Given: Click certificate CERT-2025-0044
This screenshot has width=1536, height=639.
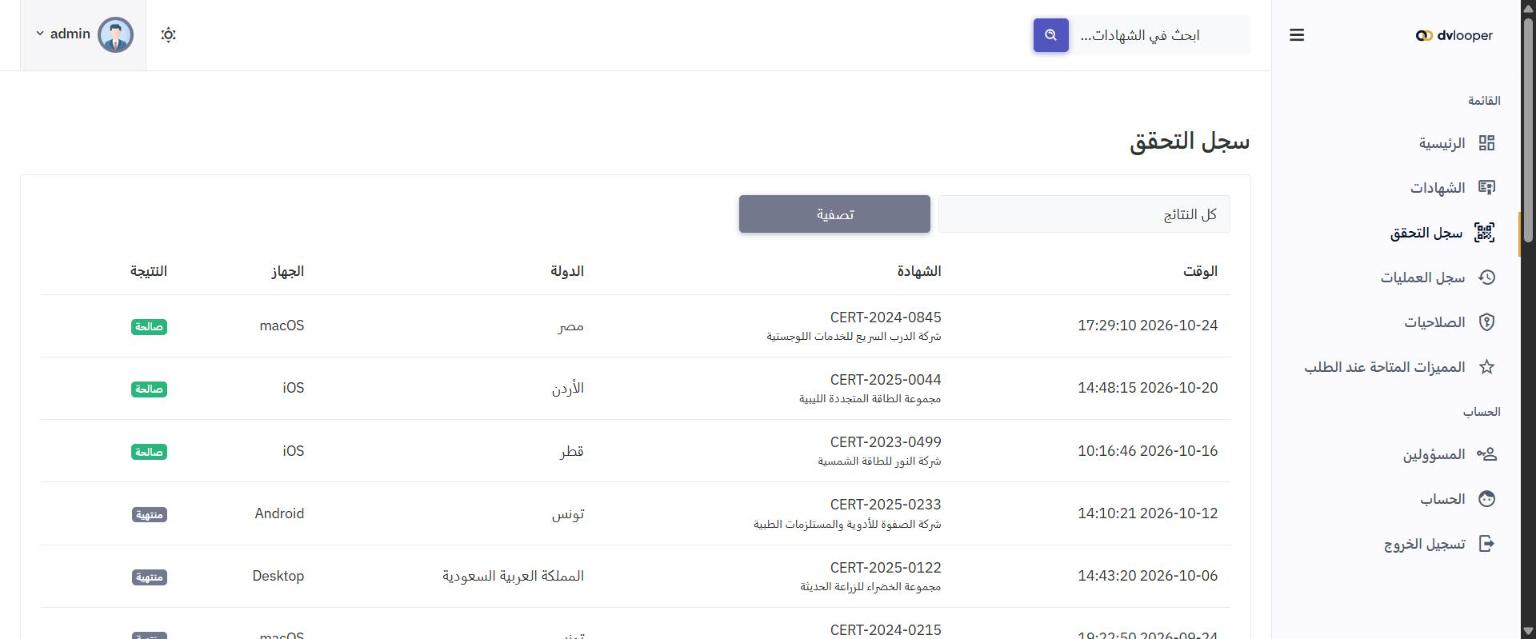Looking at the screenshot, I should point(885,380).
